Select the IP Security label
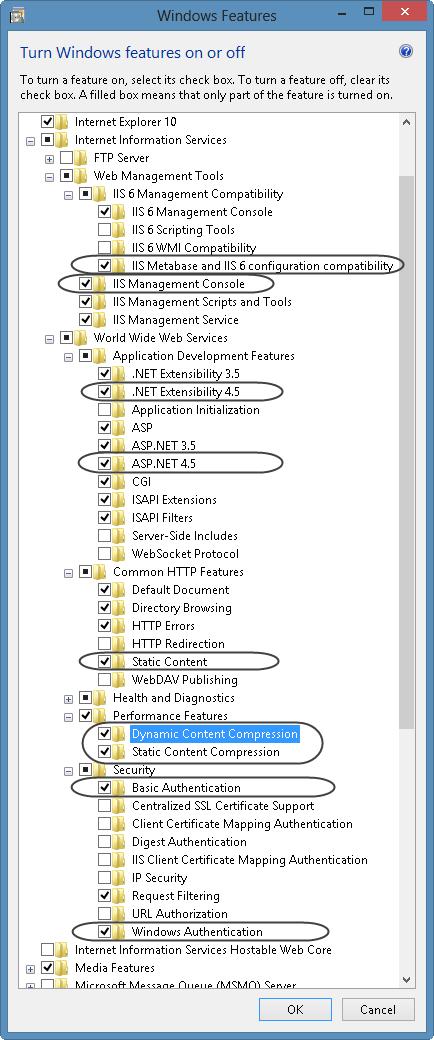 [x=159, y=878]
